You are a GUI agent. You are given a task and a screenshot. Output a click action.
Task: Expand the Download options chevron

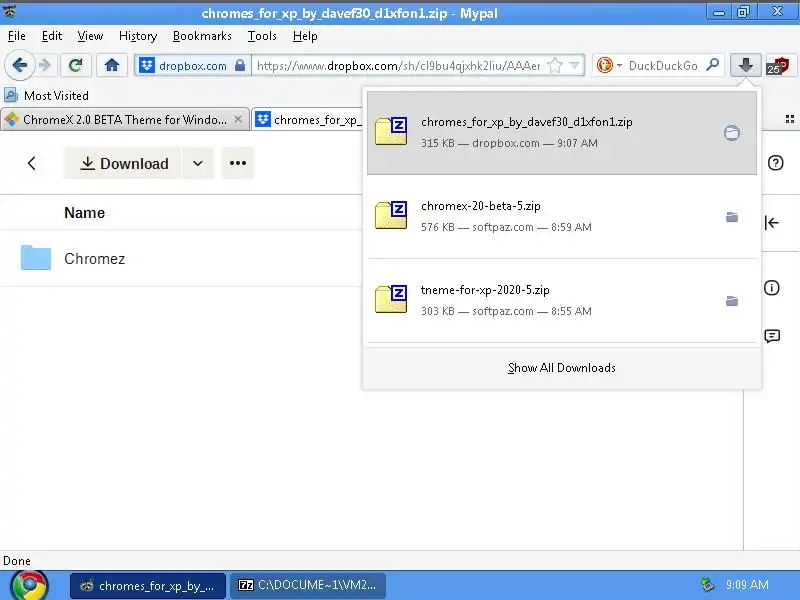(197, 163)
